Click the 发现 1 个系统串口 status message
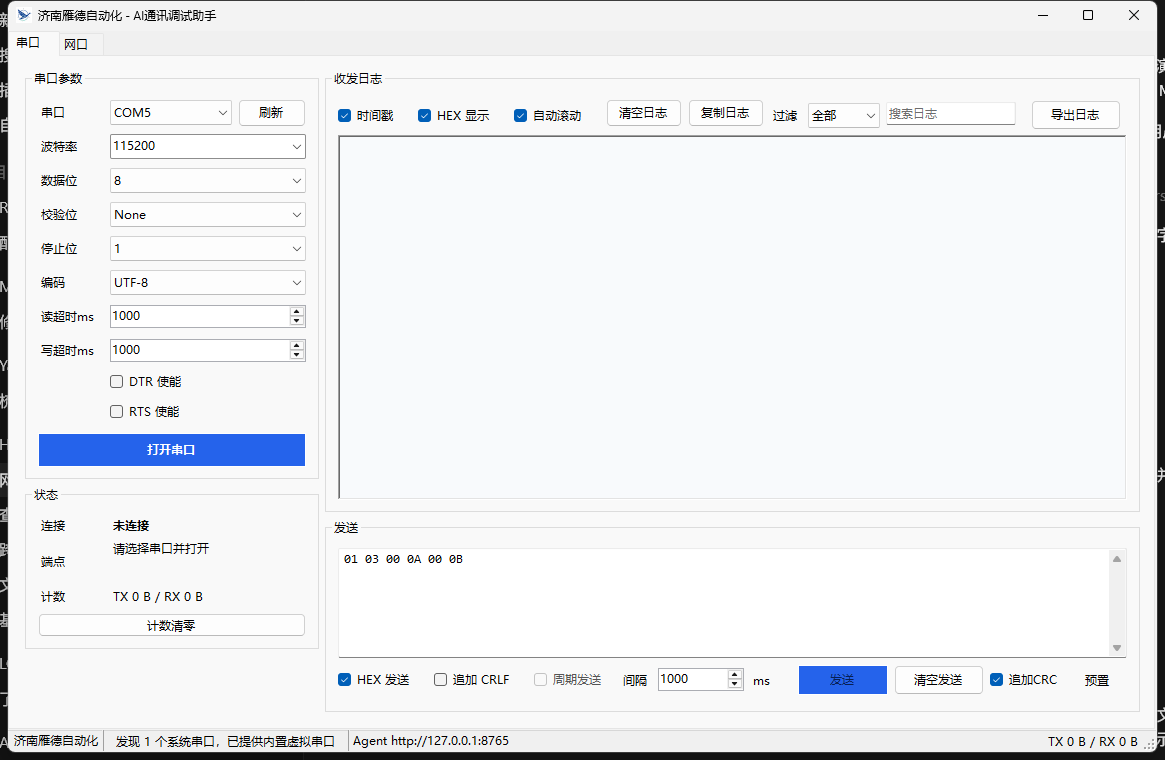 [225, 741]
